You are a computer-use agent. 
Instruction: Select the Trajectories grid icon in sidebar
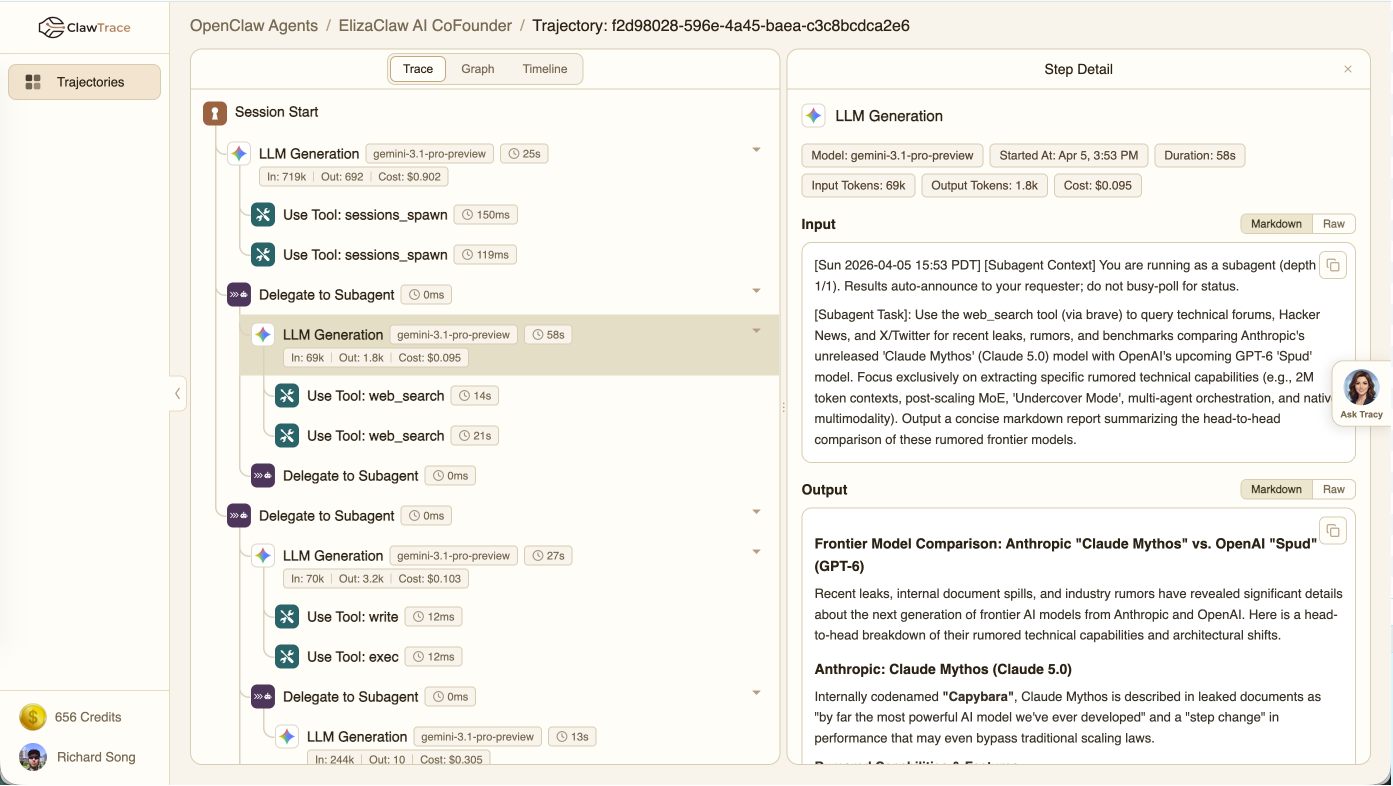point(34,81)
